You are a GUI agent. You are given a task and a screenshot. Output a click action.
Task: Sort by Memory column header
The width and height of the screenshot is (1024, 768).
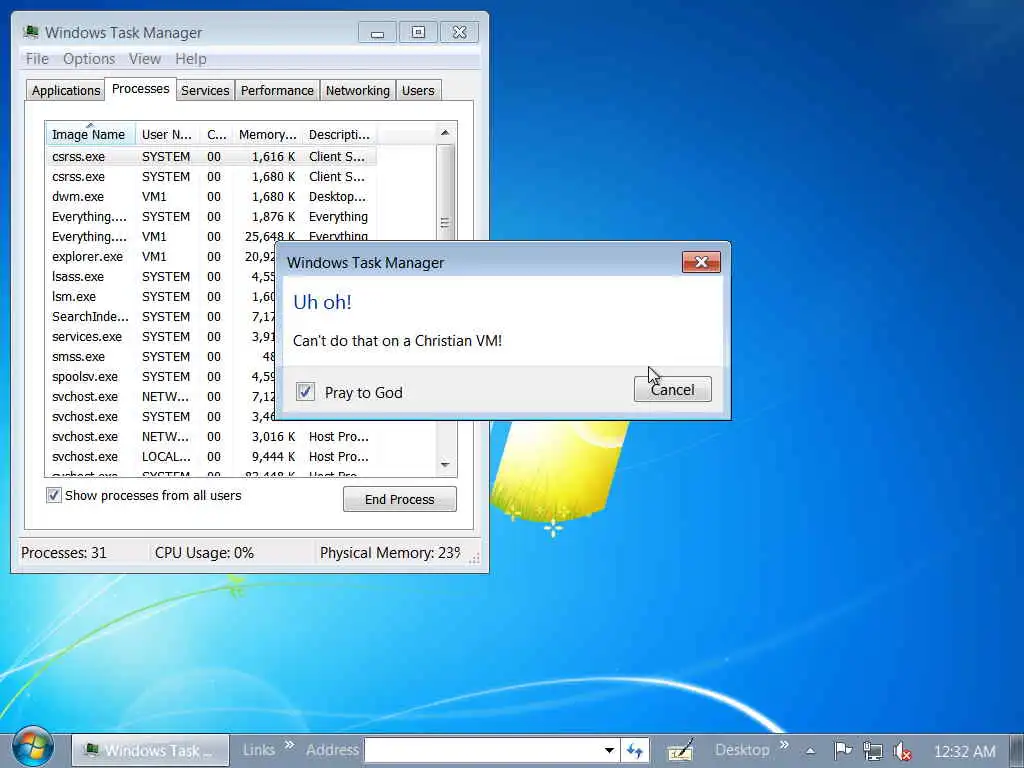267,134
